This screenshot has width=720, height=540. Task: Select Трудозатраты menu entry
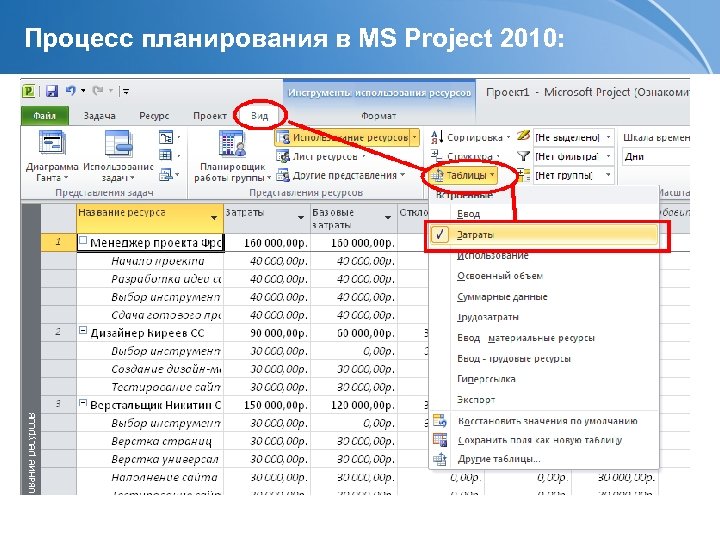(544, 317)
